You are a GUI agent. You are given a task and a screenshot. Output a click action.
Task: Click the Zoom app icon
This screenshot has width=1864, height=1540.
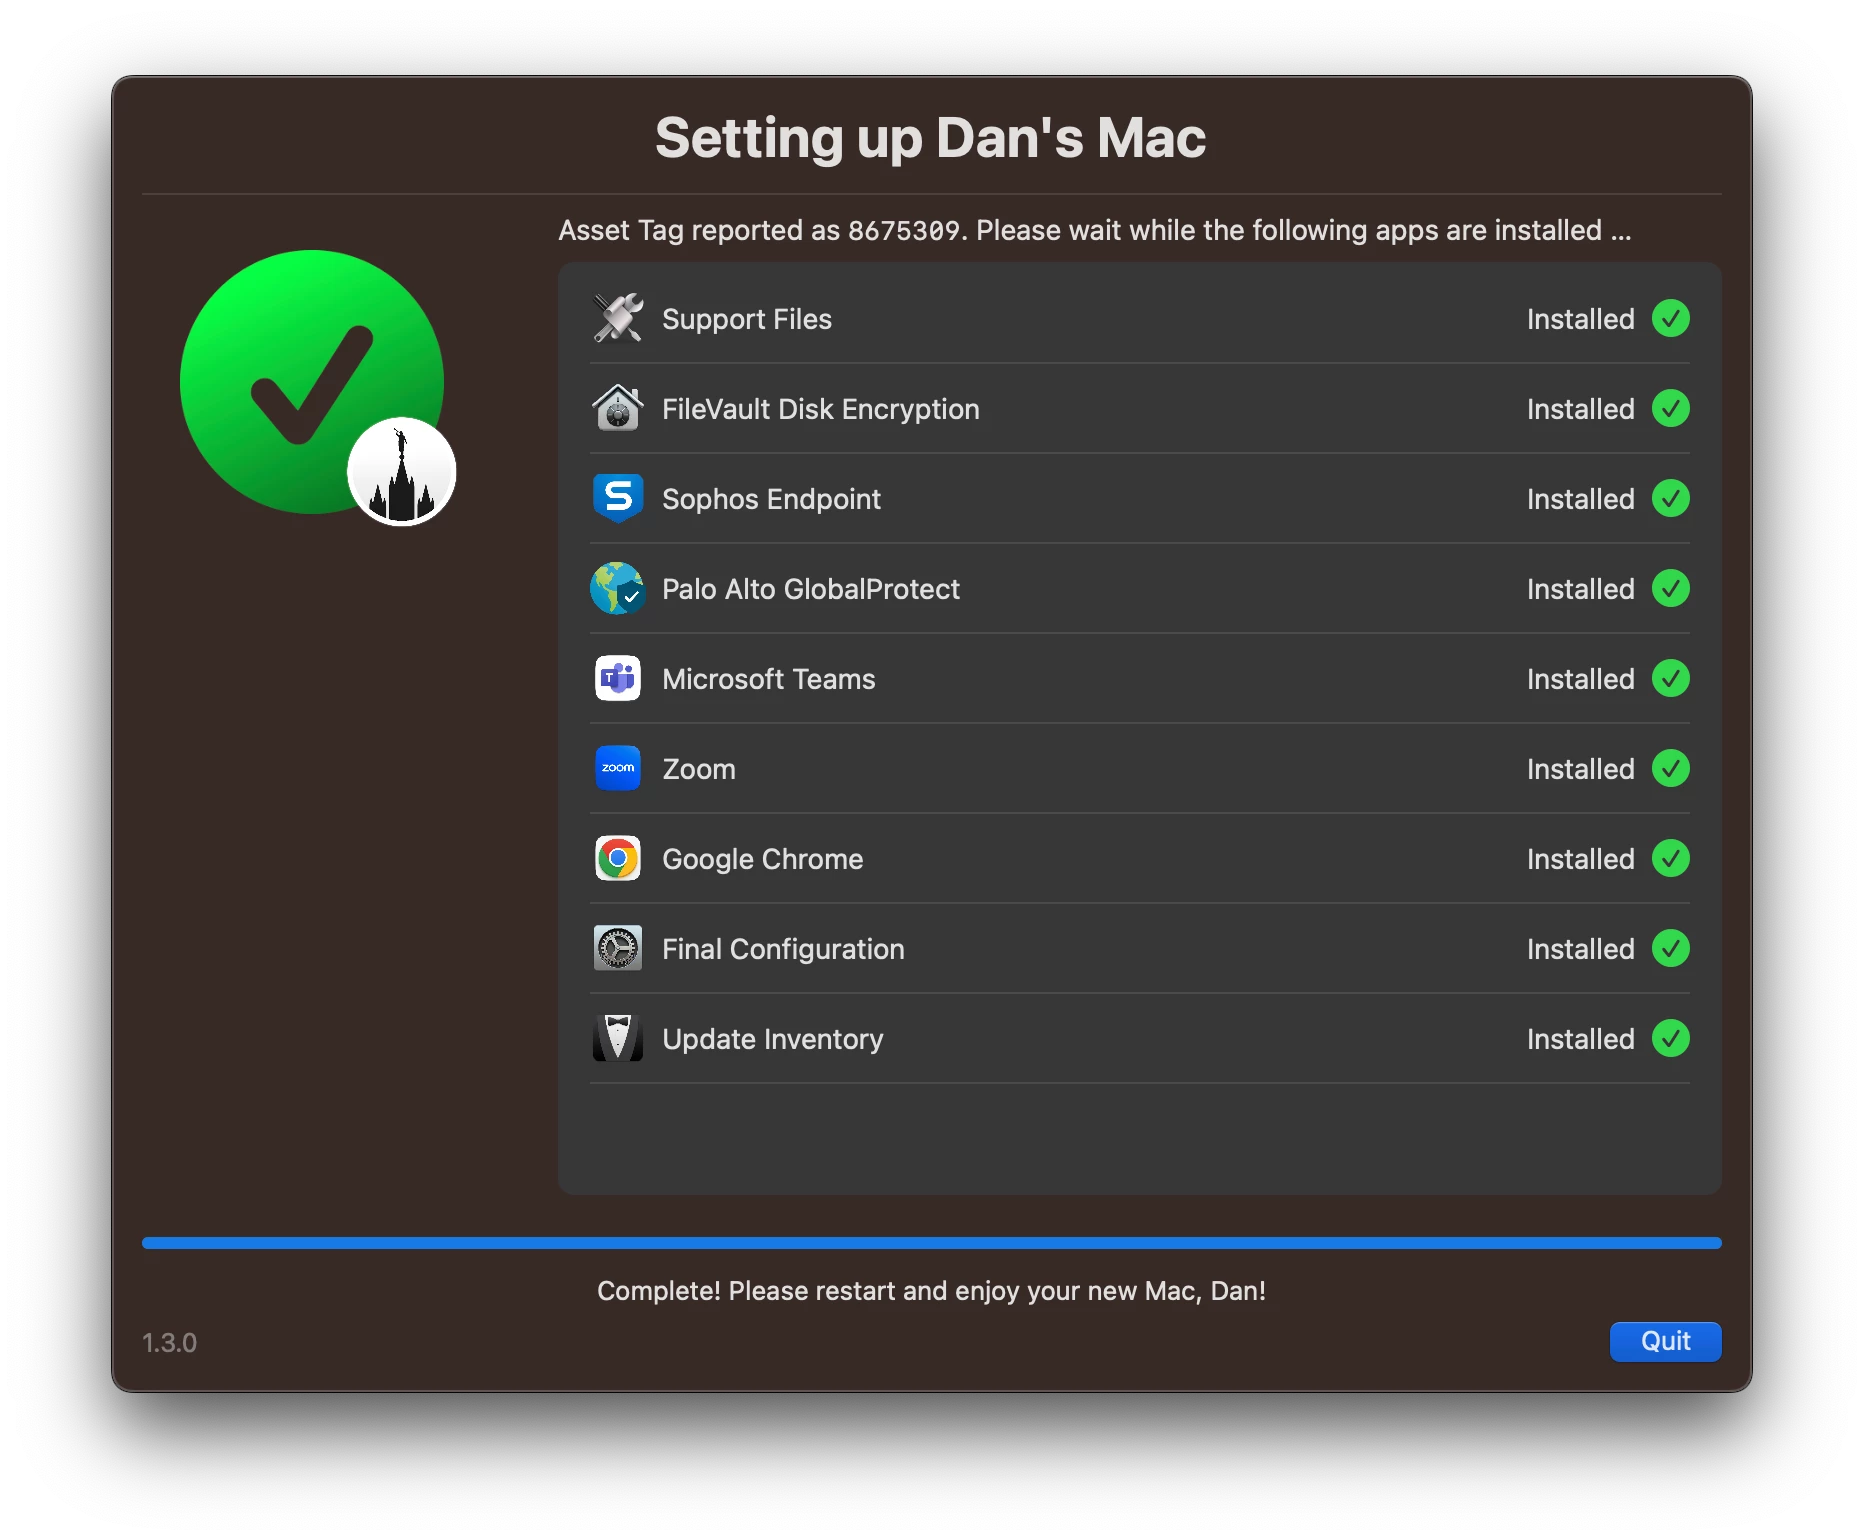point(618,768)
